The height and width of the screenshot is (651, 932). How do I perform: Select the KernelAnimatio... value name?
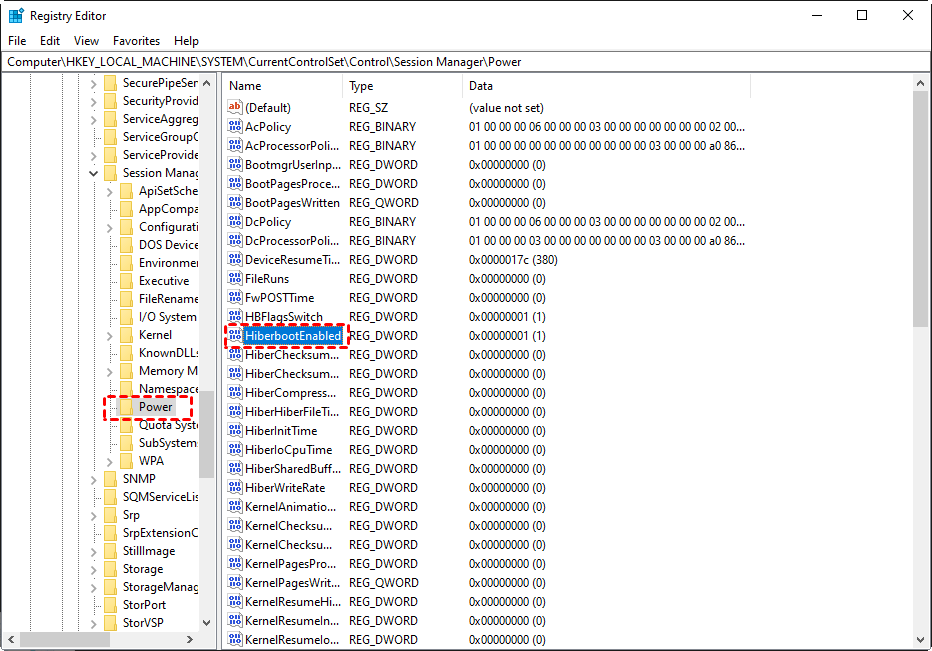point(291,507)
